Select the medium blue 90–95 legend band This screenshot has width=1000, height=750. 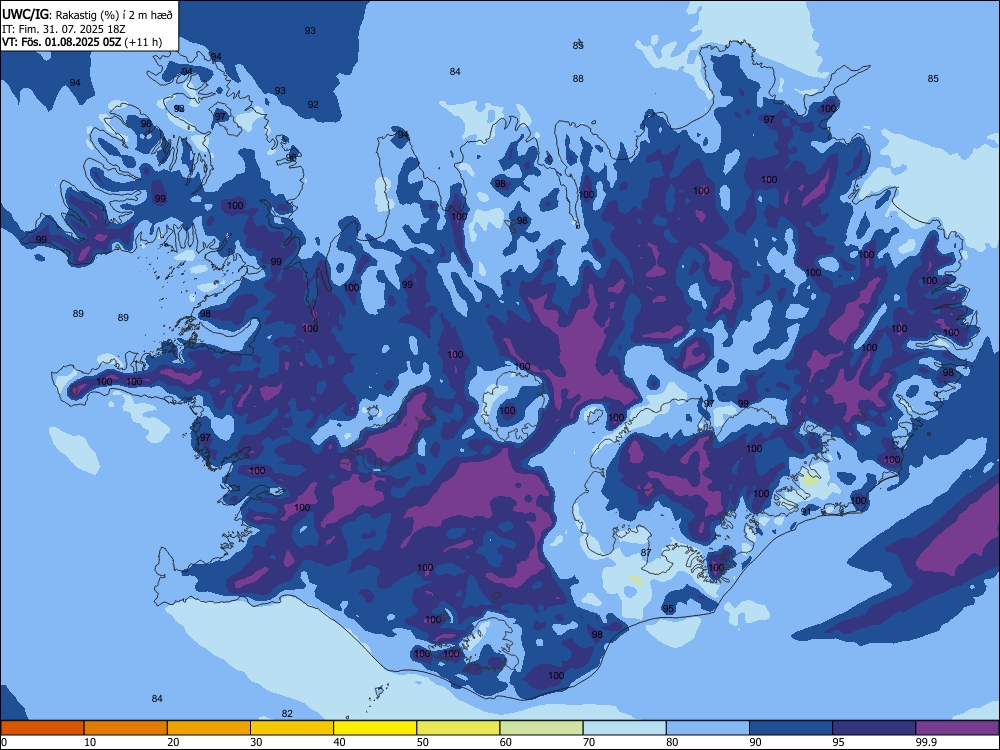point(791,728)
